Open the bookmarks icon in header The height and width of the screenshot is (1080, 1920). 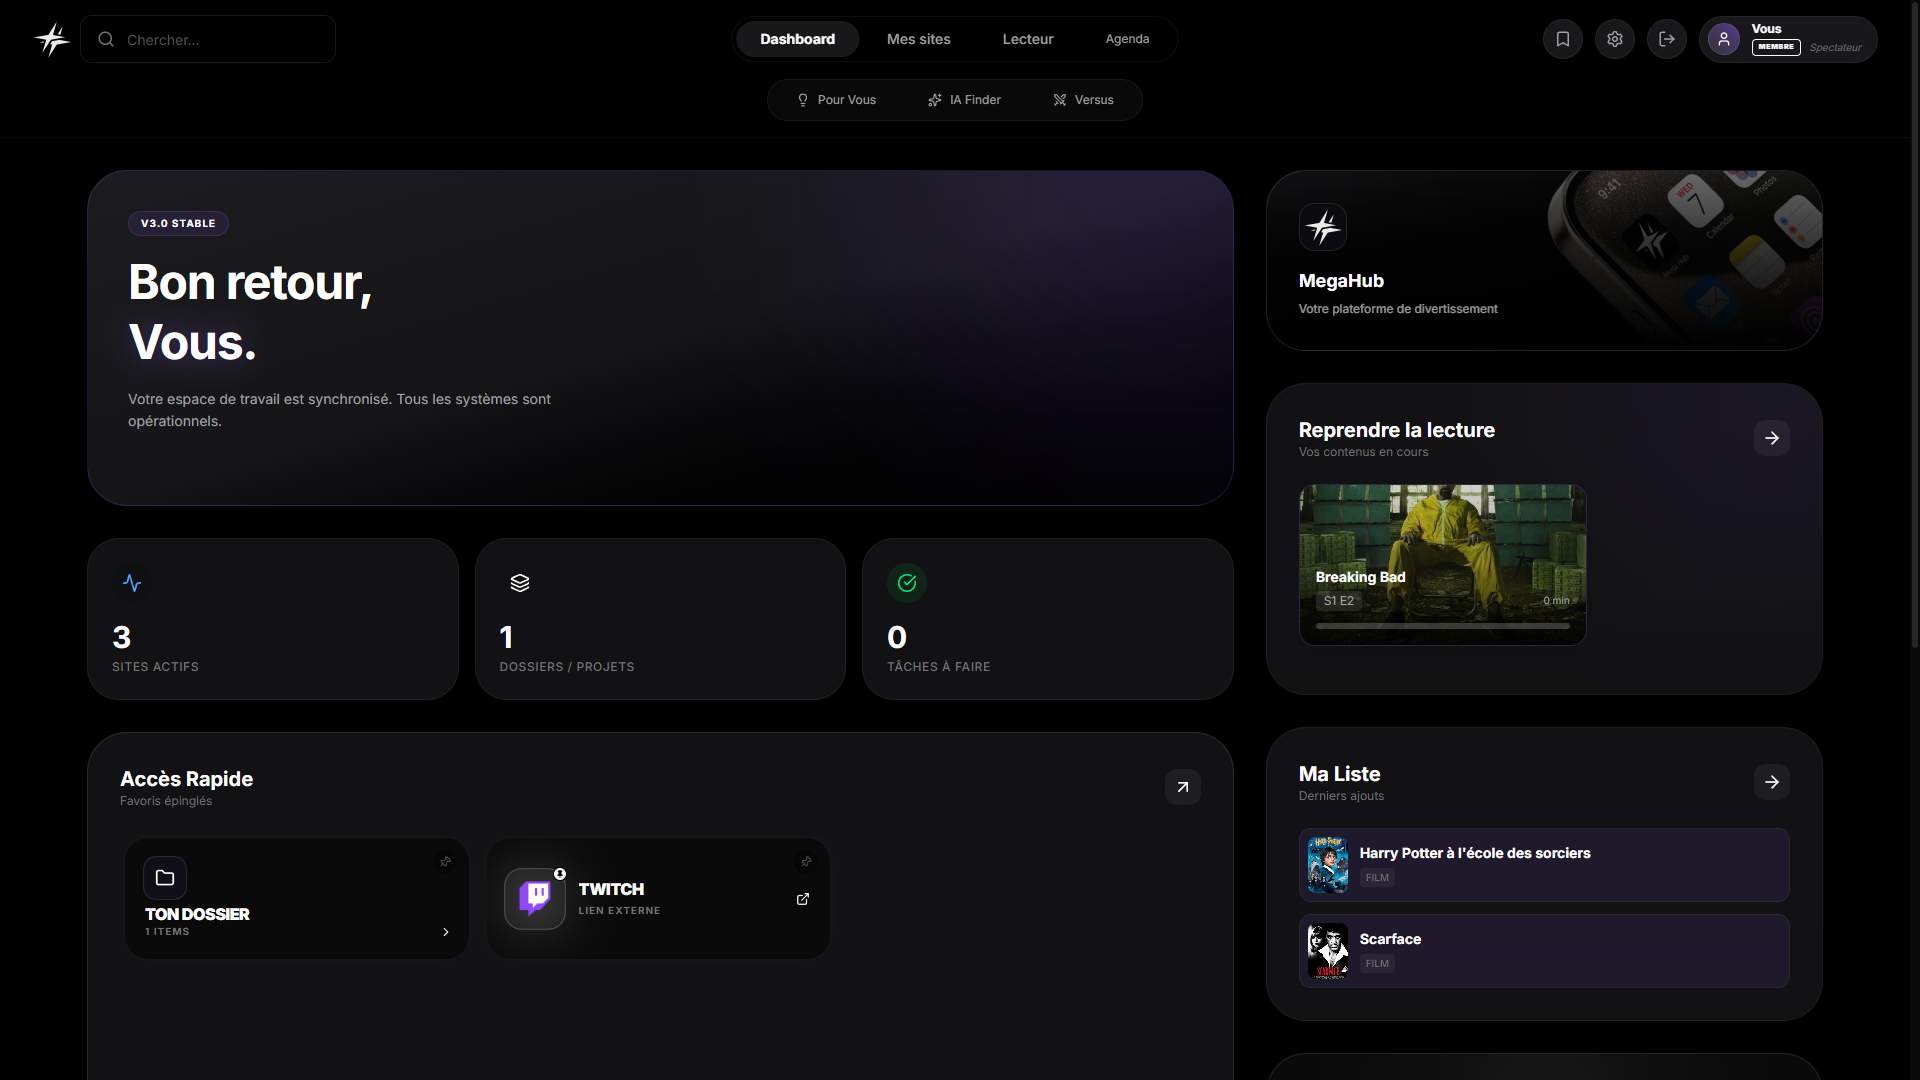(x=1563, y=39)
